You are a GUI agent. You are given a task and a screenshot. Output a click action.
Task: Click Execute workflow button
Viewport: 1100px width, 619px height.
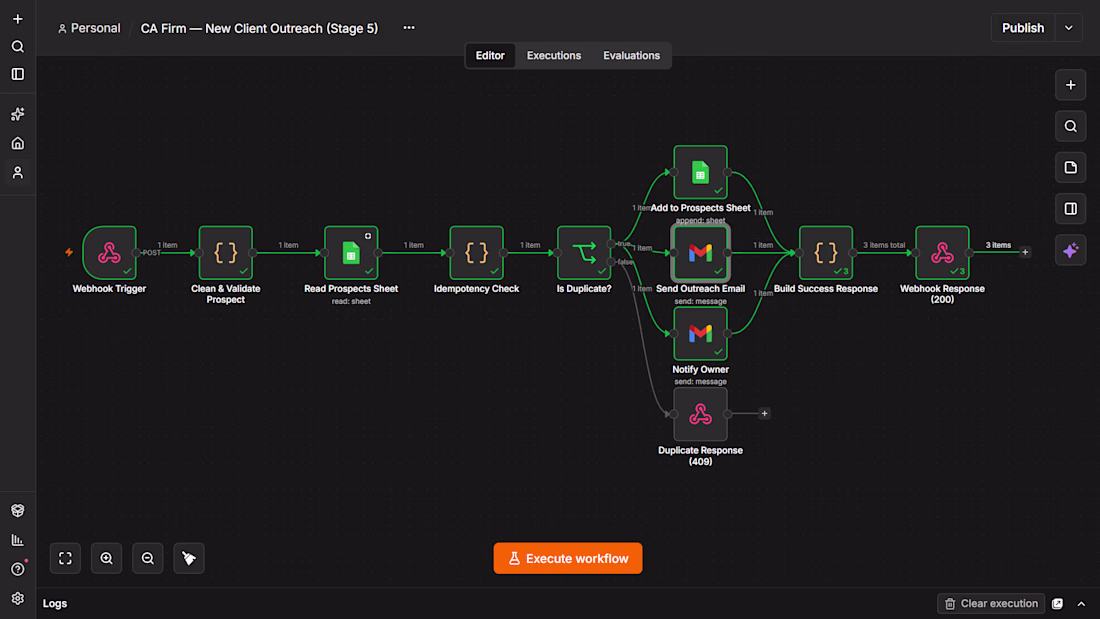pos(568,559)
